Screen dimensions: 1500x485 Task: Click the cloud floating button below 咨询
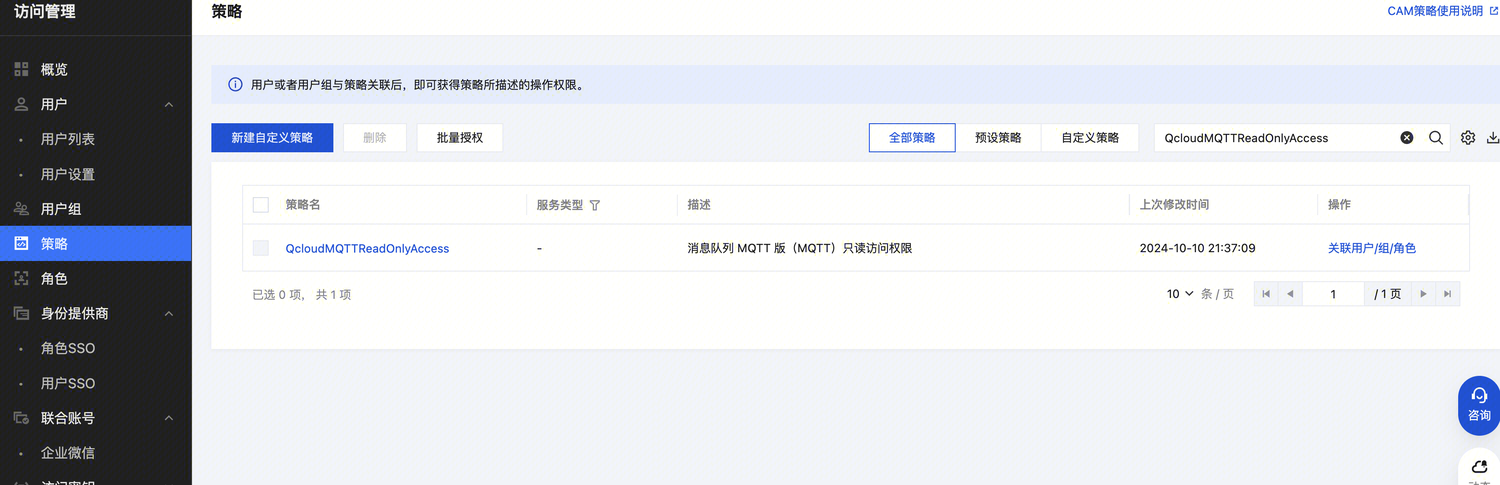click(x=1480, y=468)
